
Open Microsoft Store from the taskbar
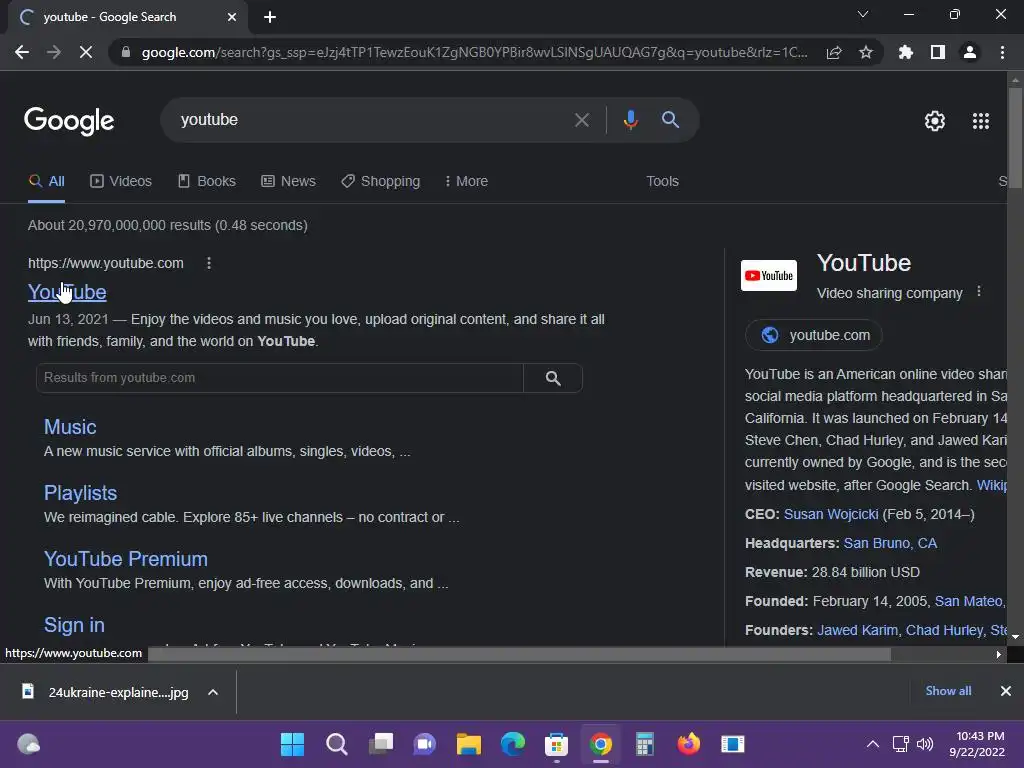pyautogui.click(x=556, y=744)
